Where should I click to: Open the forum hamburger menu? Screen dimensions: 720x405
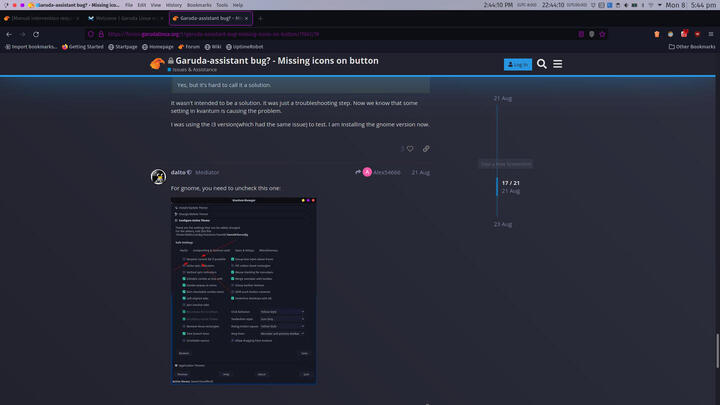pyautogui.click(x=557, y=64)
